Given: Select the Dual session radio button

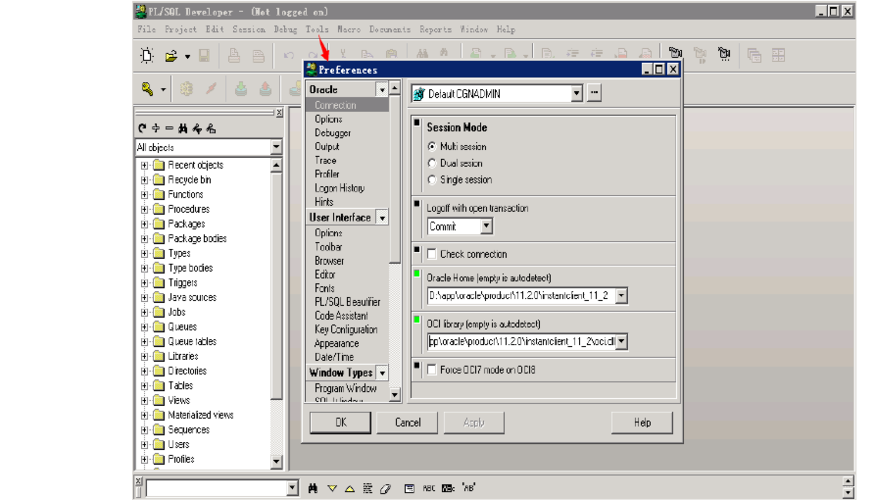Looking at the screenshot, I should pyautogui.click(x=432, y=163).
